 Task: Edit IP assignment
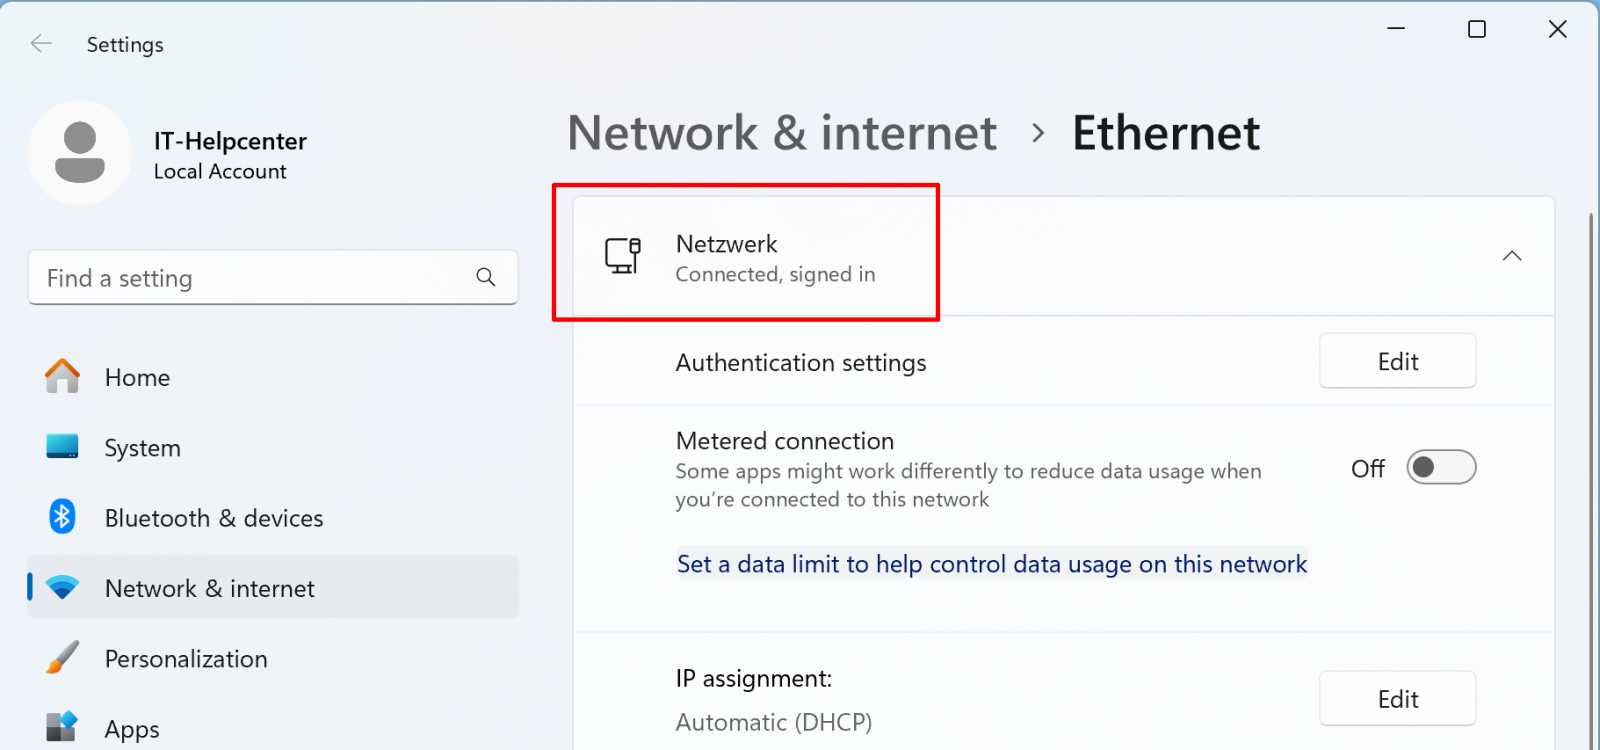pyautogui.click(x=1397, y=698)
